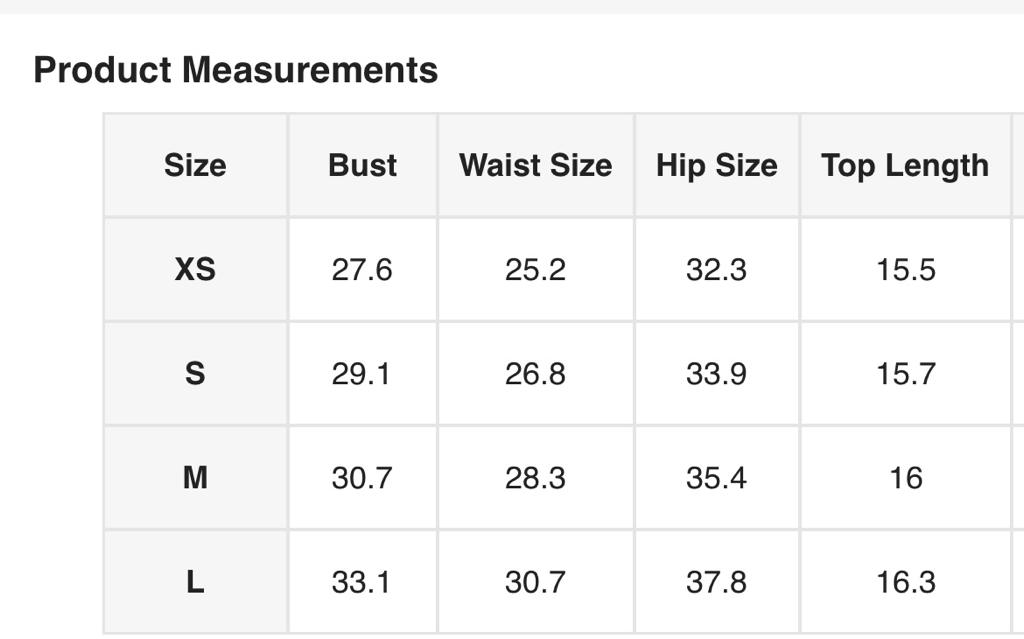This screenshot has height=639, width=1024.
Task: Select the Top Length column header
Action: (x=905, y=165)
